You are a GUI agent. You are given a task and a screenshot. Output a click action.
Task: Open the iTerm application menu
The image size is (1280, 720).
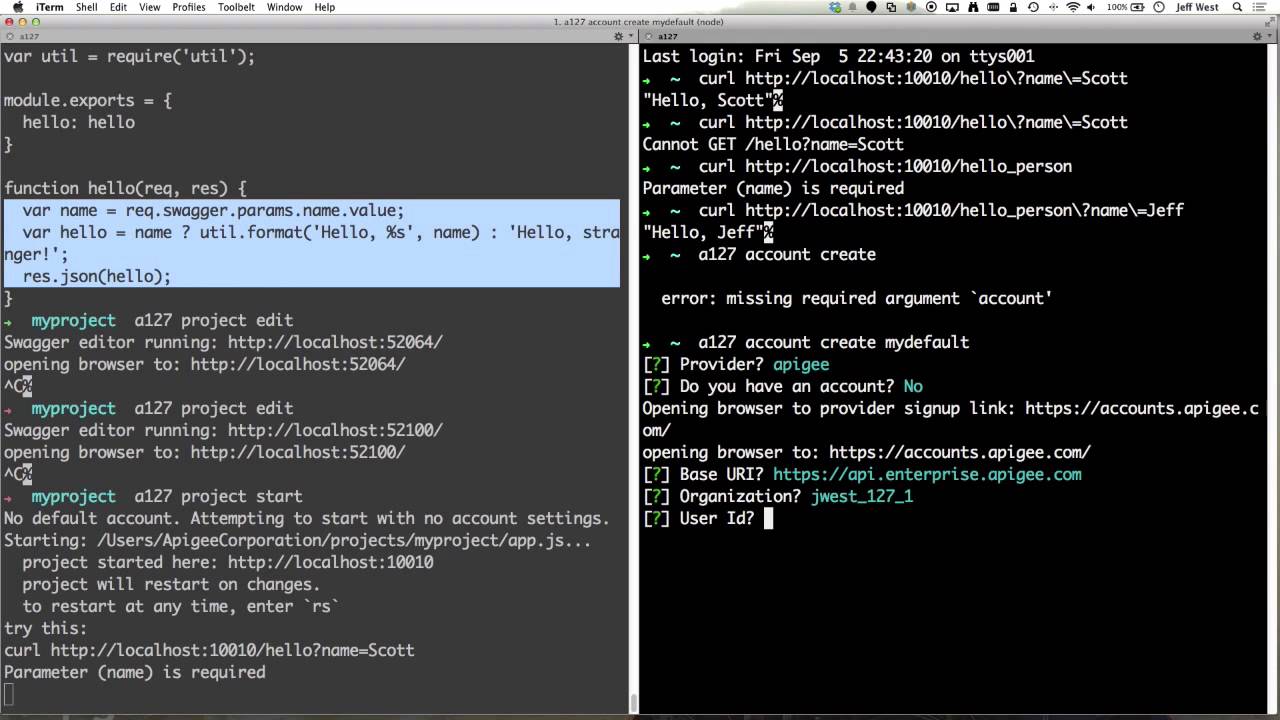[48, 7]
